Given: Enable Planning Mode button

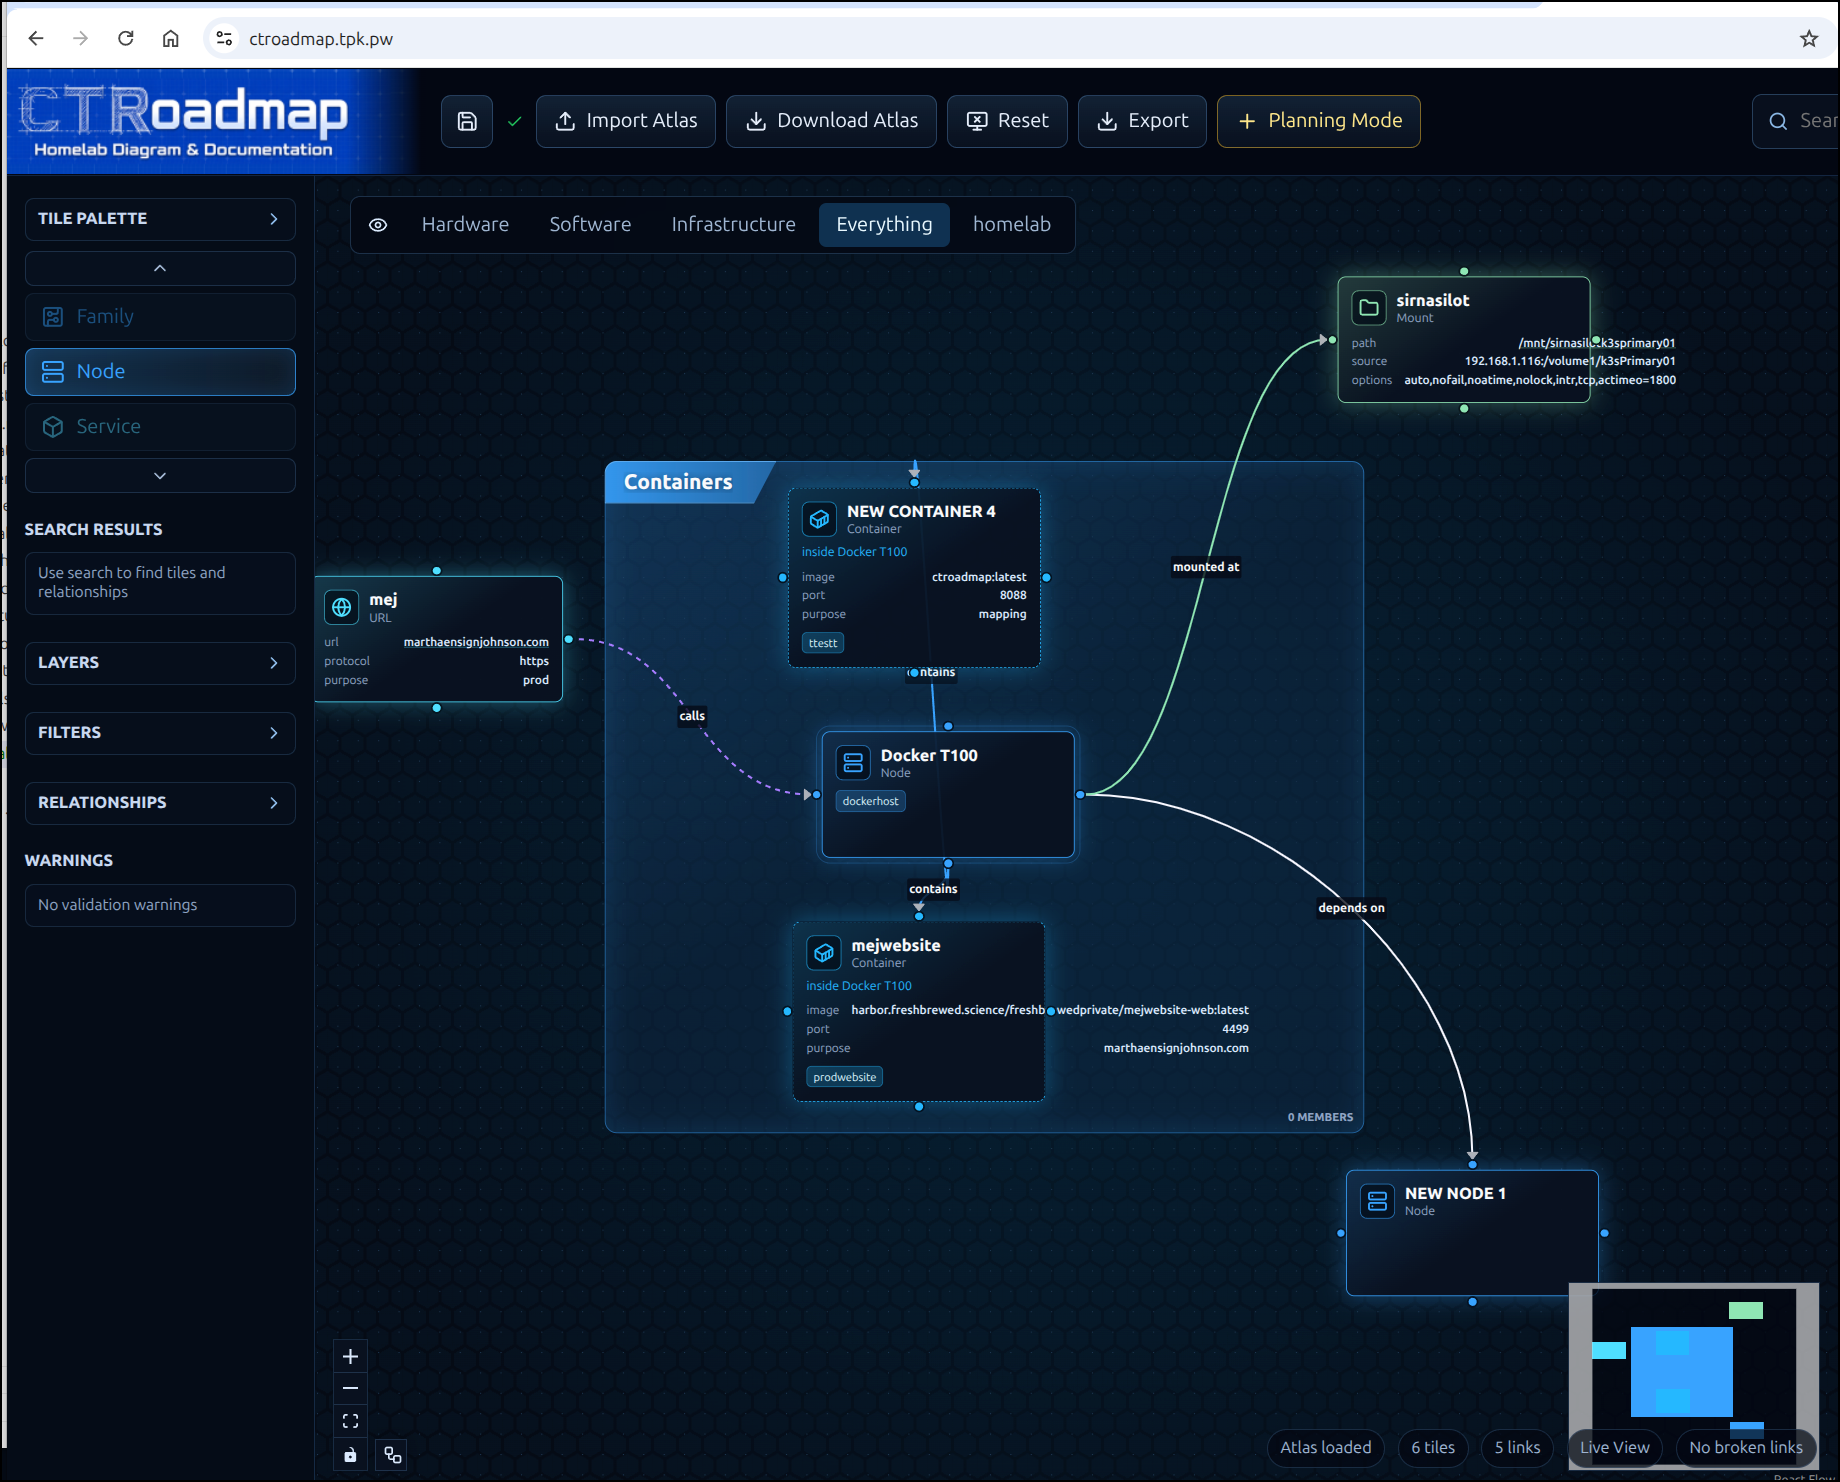Looking at the screenshot, I should pyautogui.click(x=1318, y=121).
